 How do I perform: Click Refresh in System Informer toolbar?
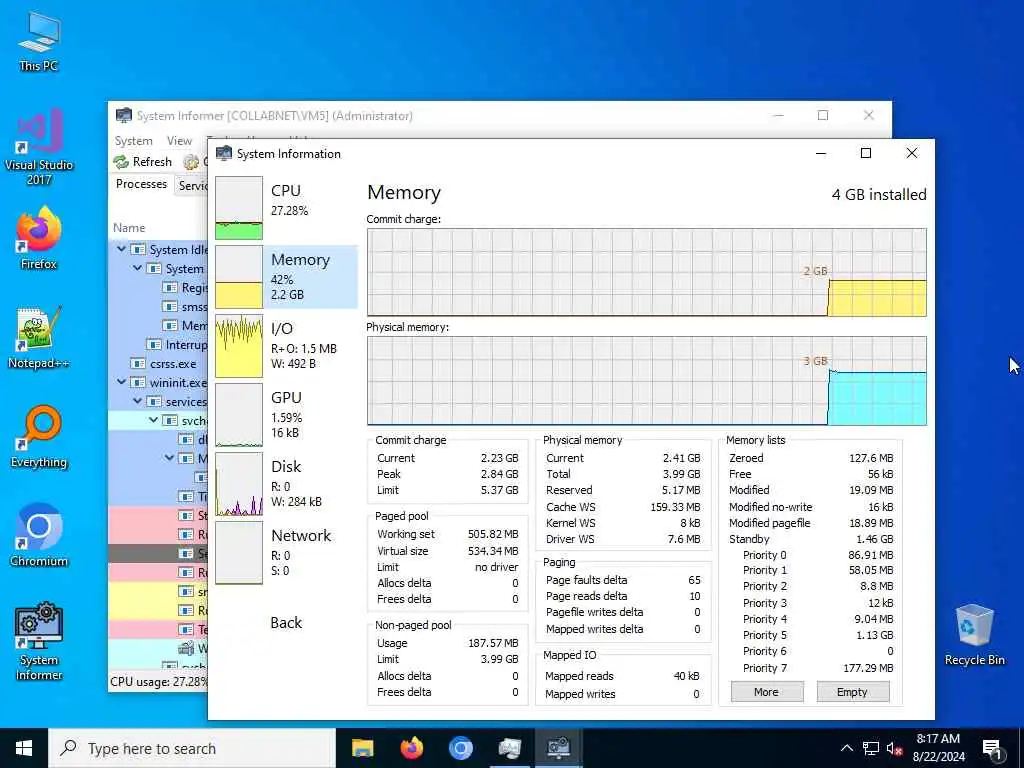(x=143, y=161)
